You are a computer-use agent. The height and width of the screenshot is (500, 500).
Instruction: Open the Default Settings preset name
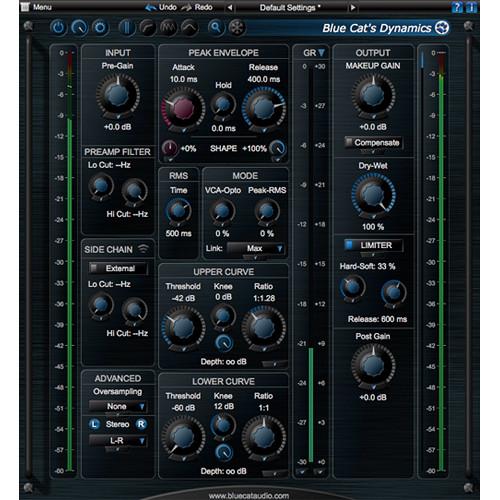pyautogui.click(x=290, y=7)
